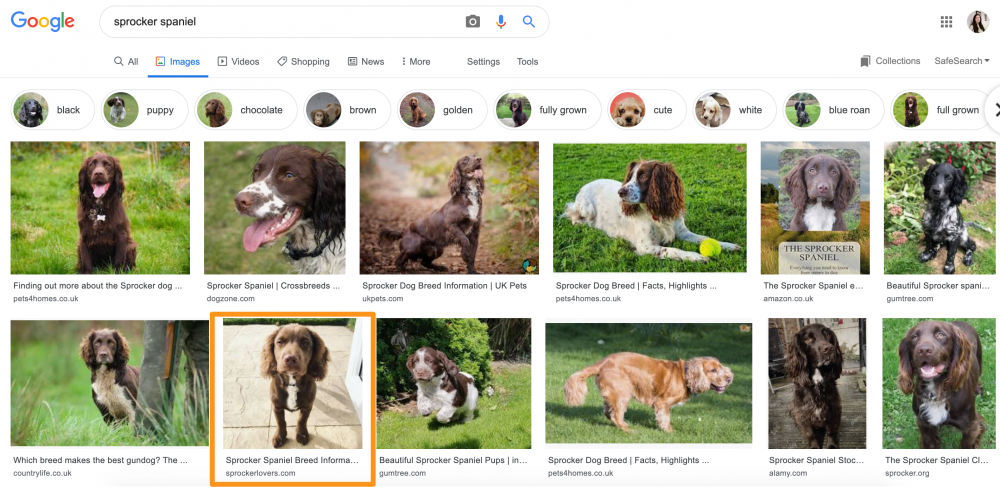Image resolution: width=1000 pixels, height=487 pixels.
Task: Select the News tab
Action: (x=366, y=61)
